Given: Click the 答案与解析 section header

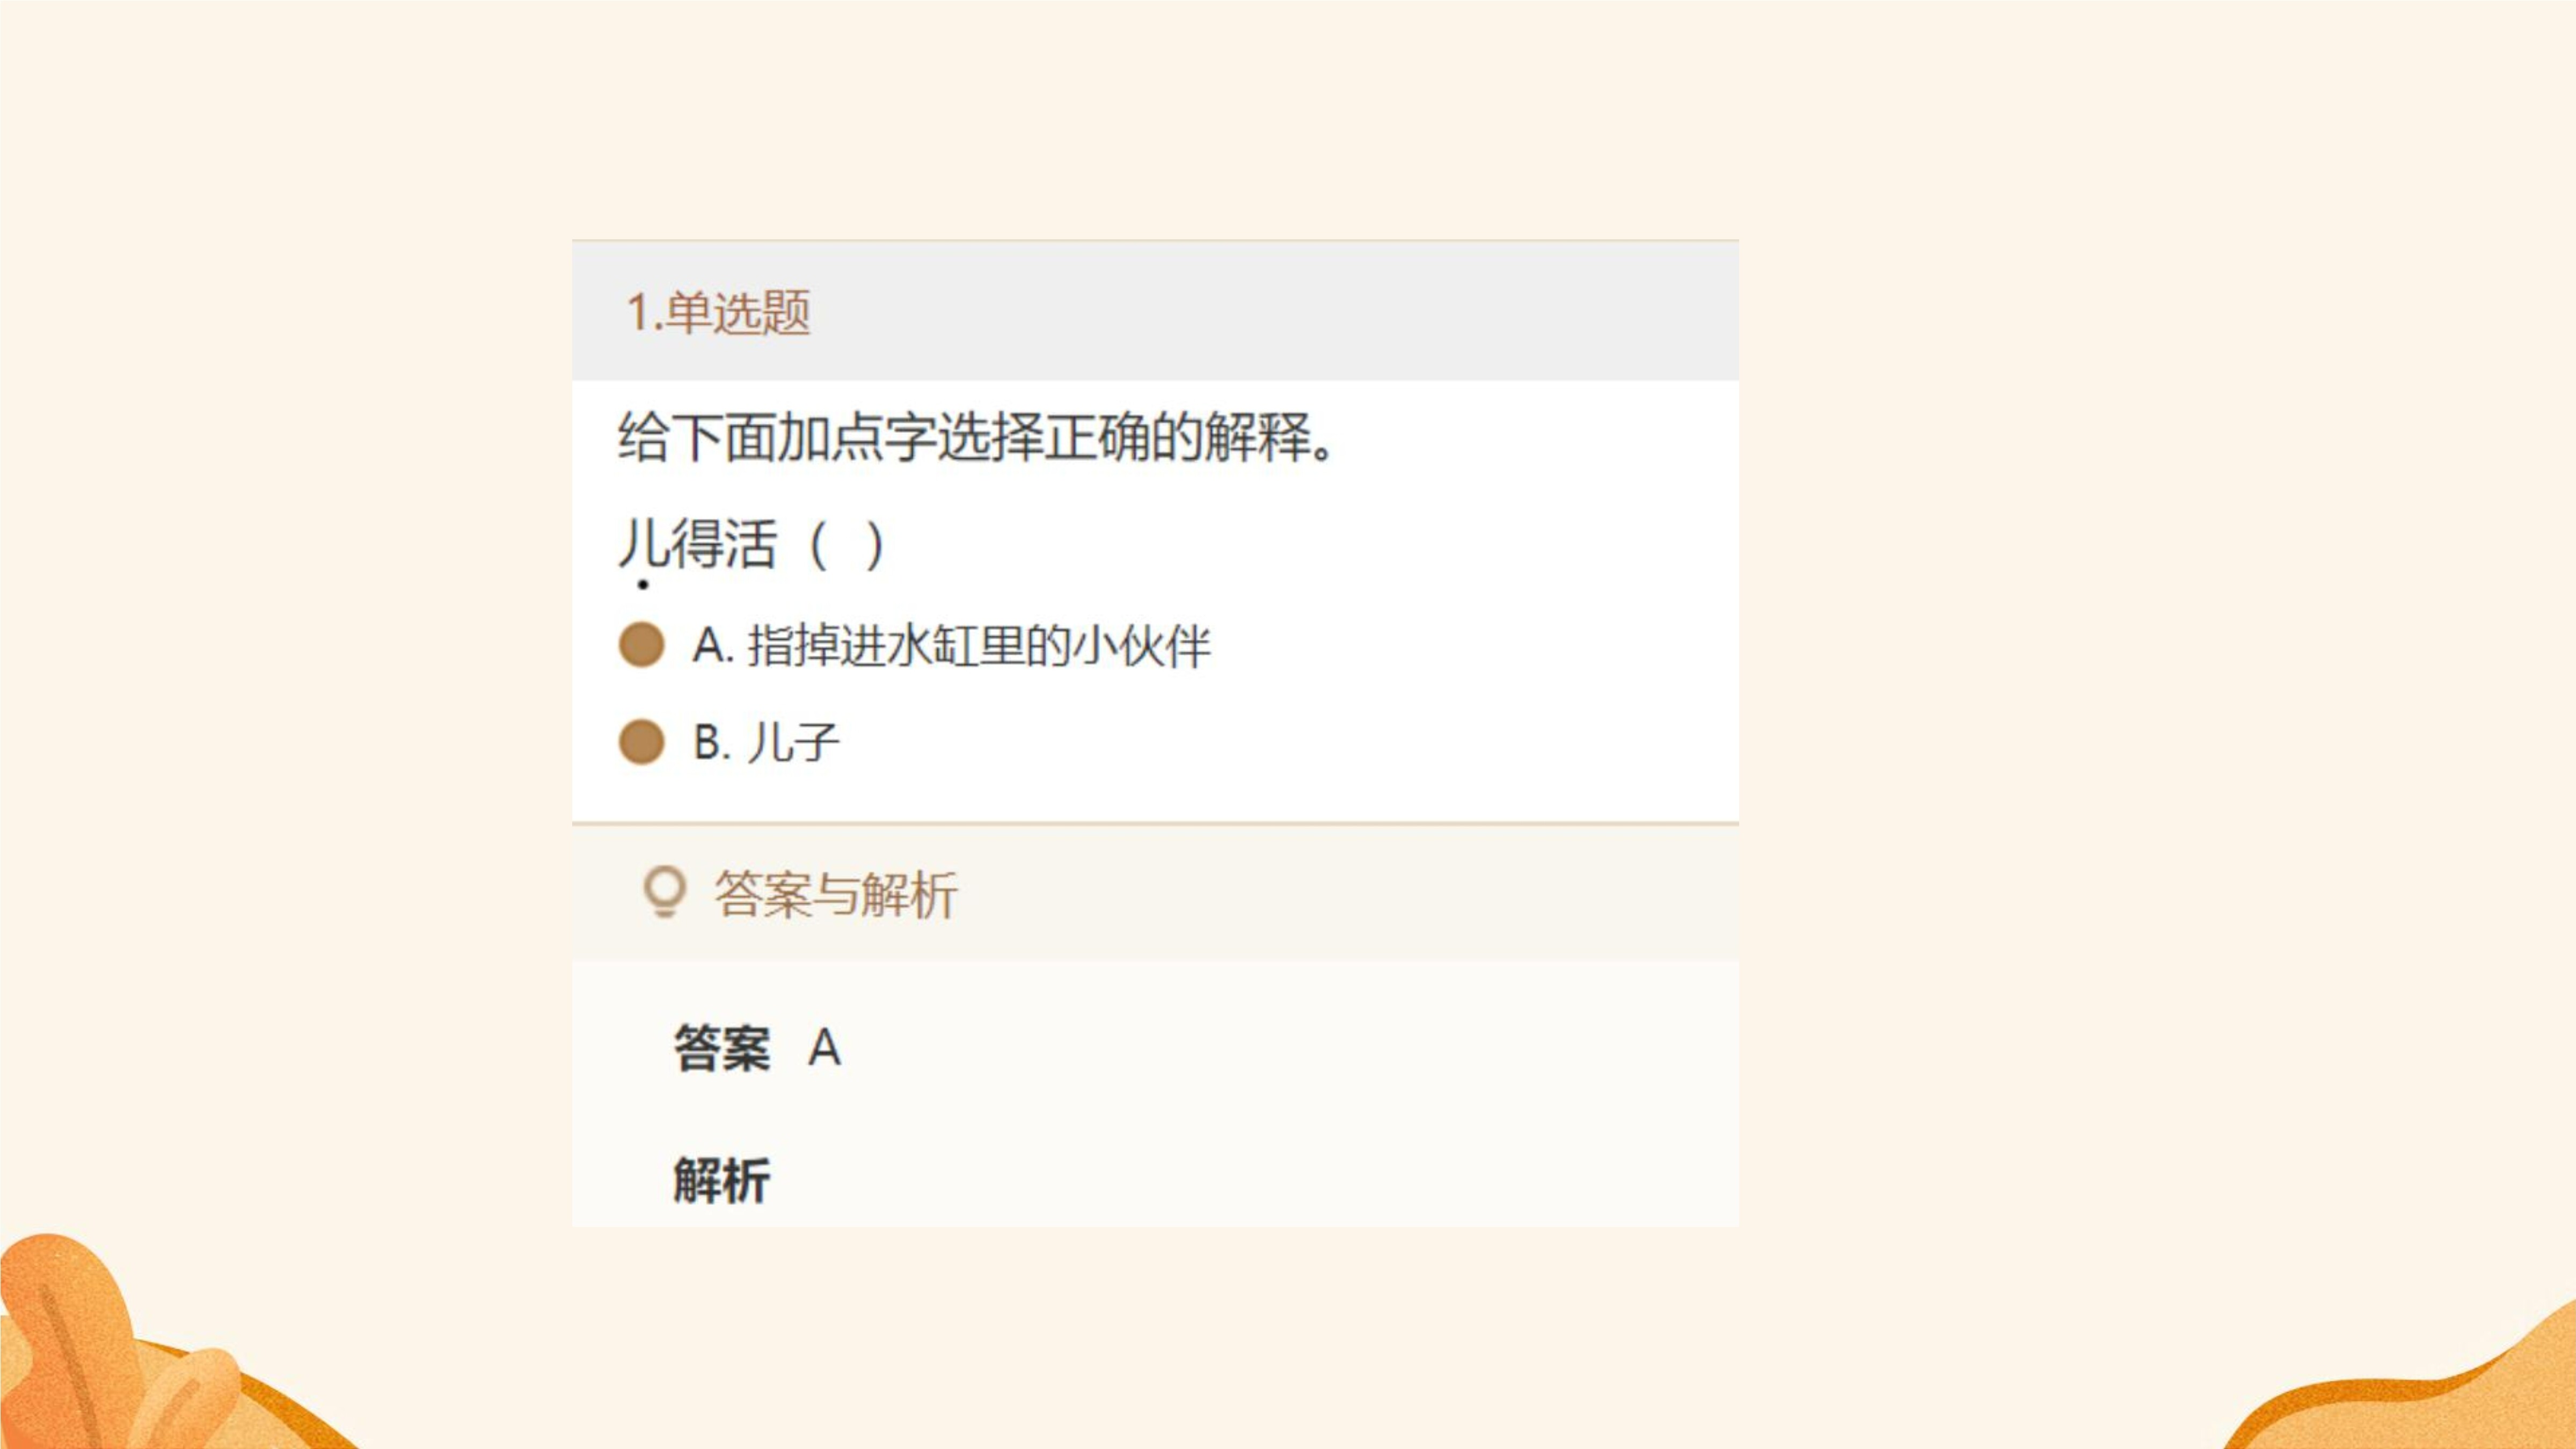Looking at the screenshot, I should (1155, 893).
